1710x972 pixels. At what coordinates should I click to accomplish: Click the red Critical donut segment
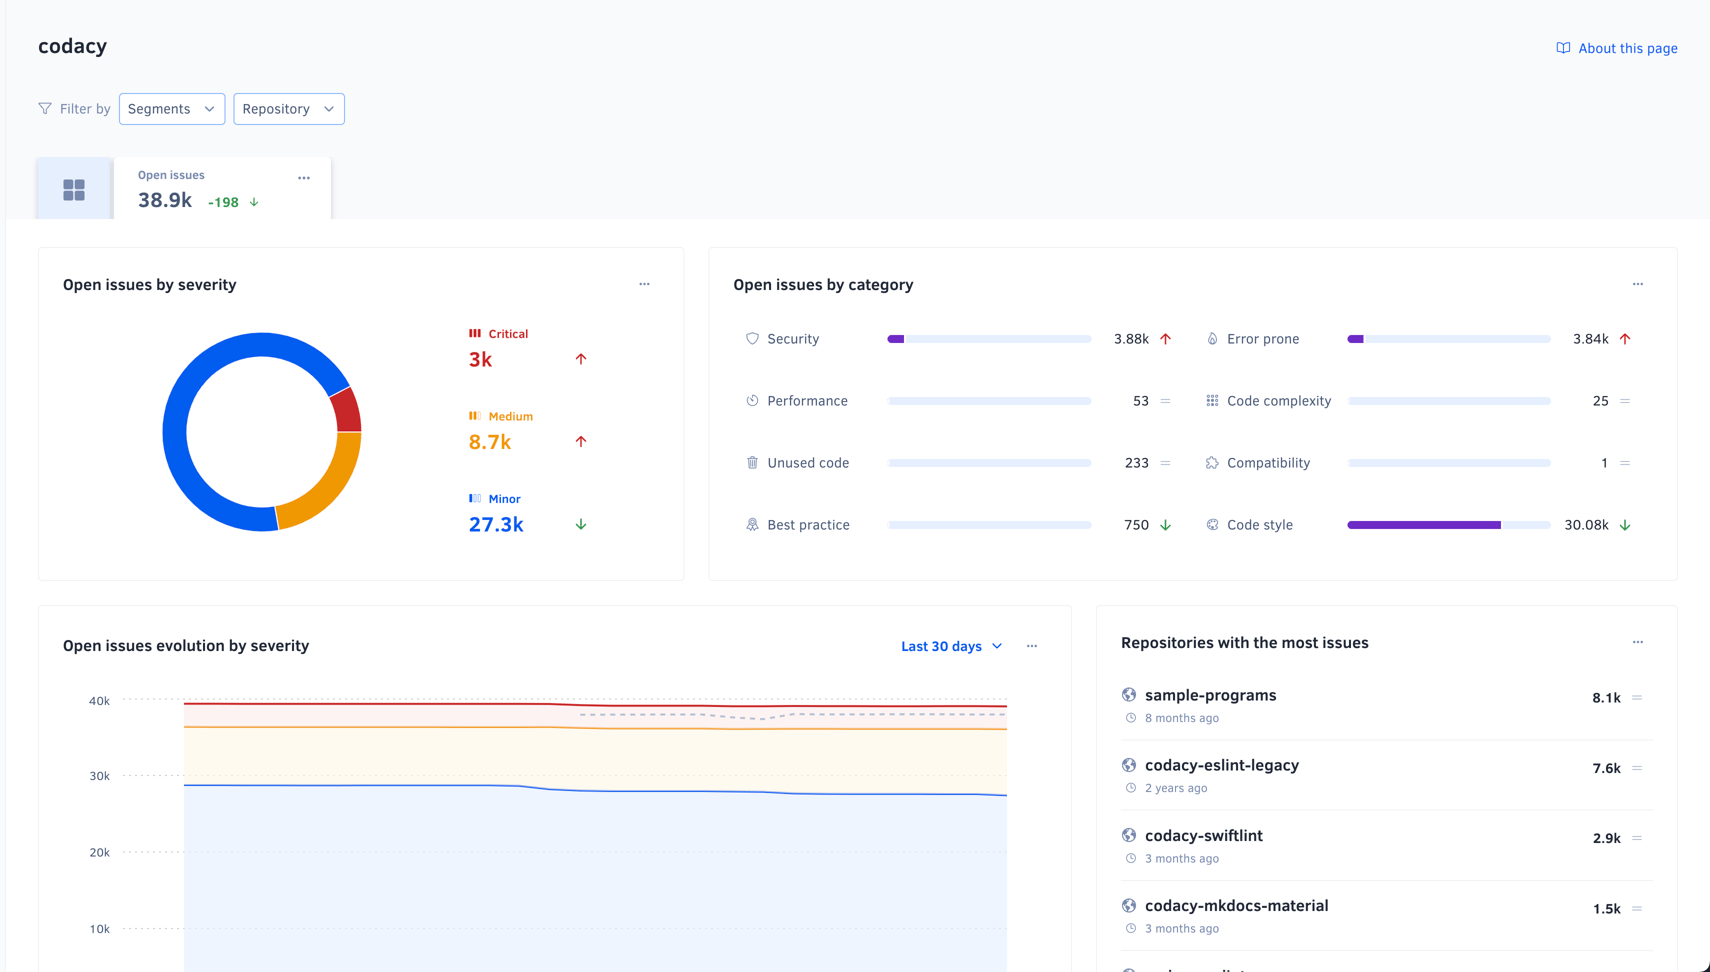(x=347, y=410)
